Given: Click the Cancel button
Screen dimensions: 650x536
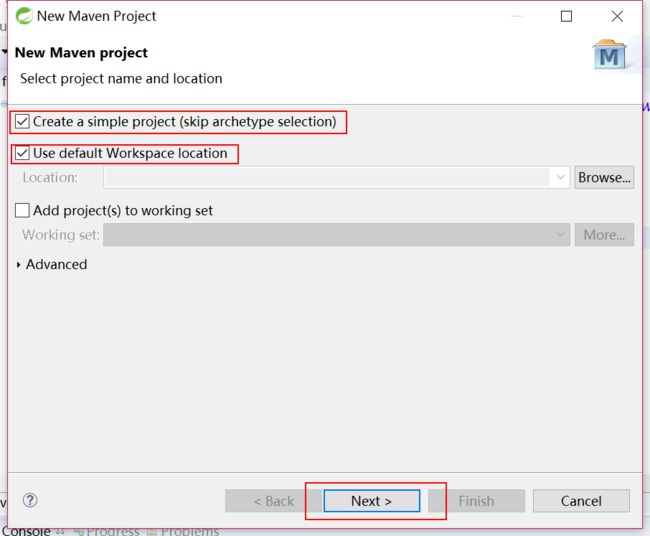Looking at the screenshot, I should 581,501.
